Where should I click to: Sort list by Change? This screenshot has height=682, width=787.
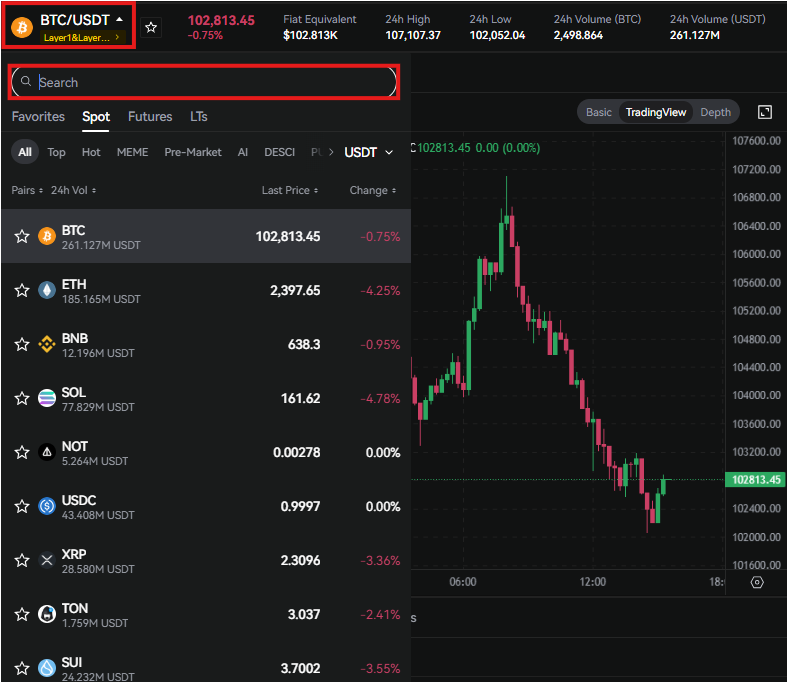click(x=373, y=190)
